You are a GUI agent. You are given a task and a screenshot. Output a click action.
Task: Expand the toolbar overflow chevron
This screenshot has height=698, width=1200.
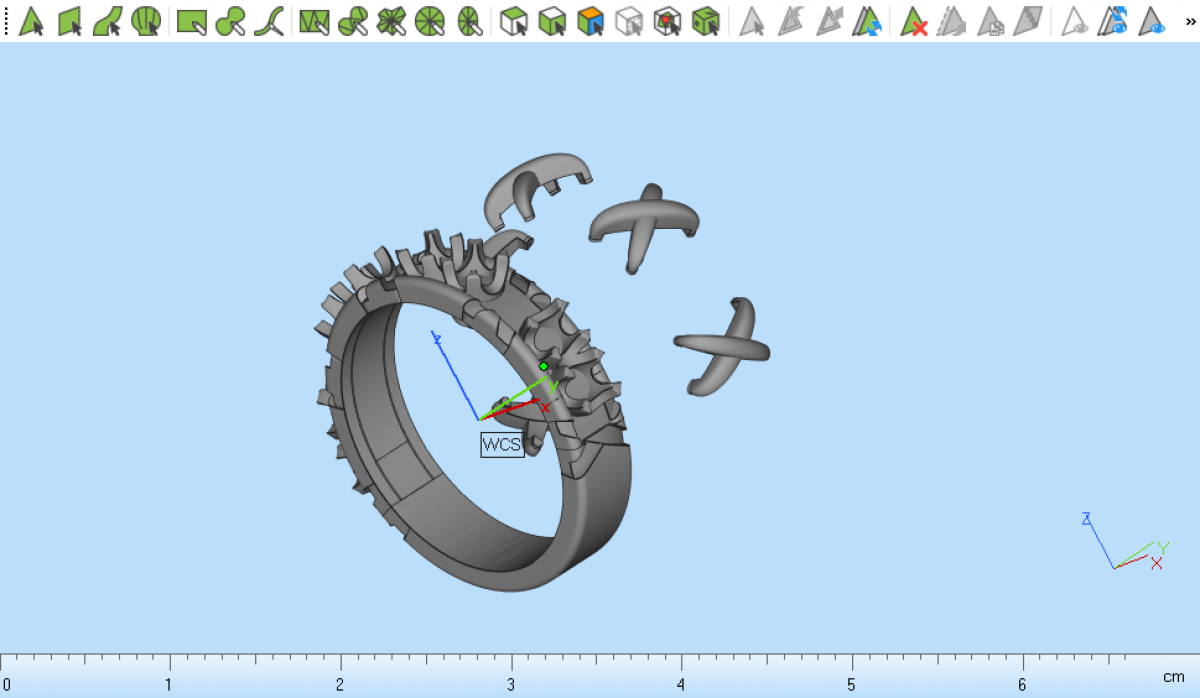pos(1190,20)
